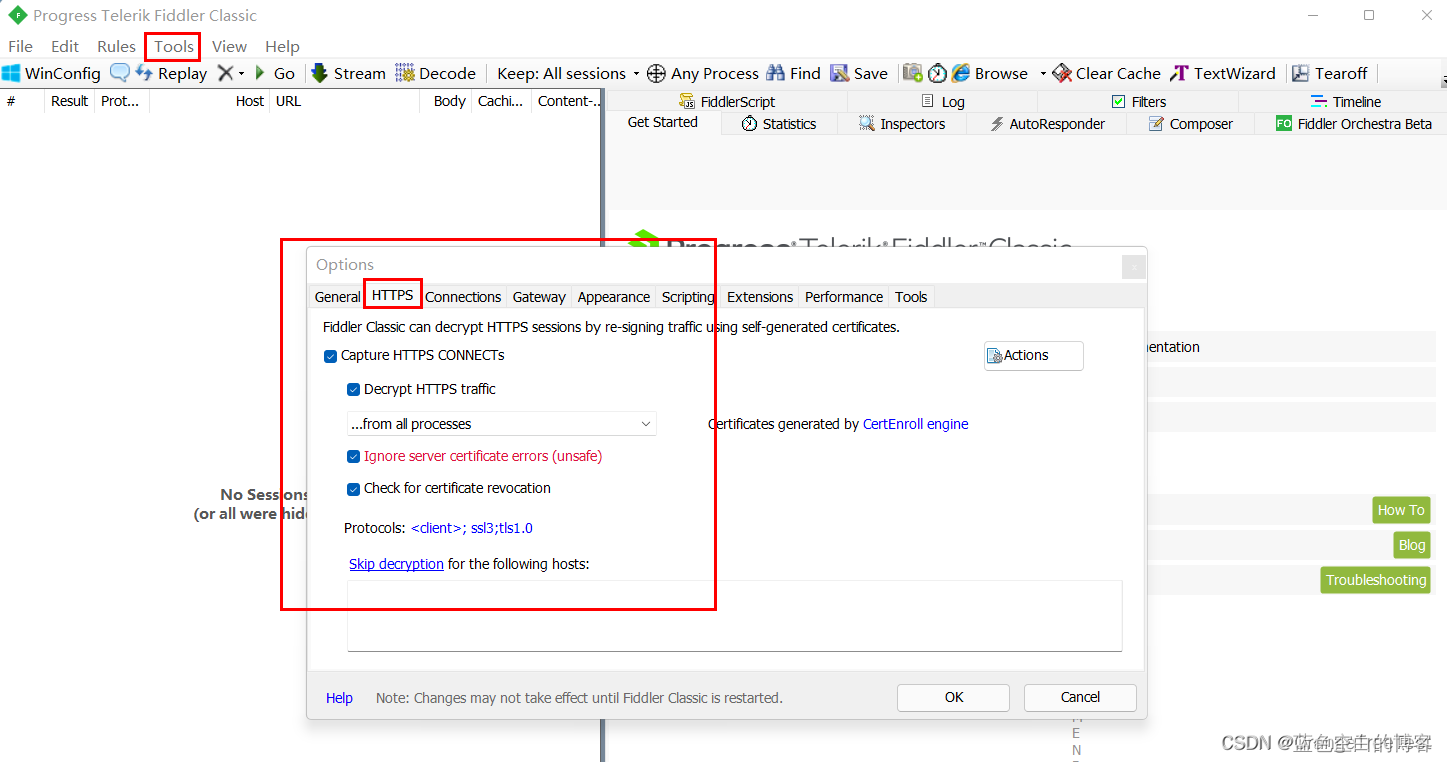Open the '...from all processes' dropdown
Viewport: 1447px width, 762px height.
[x=646, y=423]
